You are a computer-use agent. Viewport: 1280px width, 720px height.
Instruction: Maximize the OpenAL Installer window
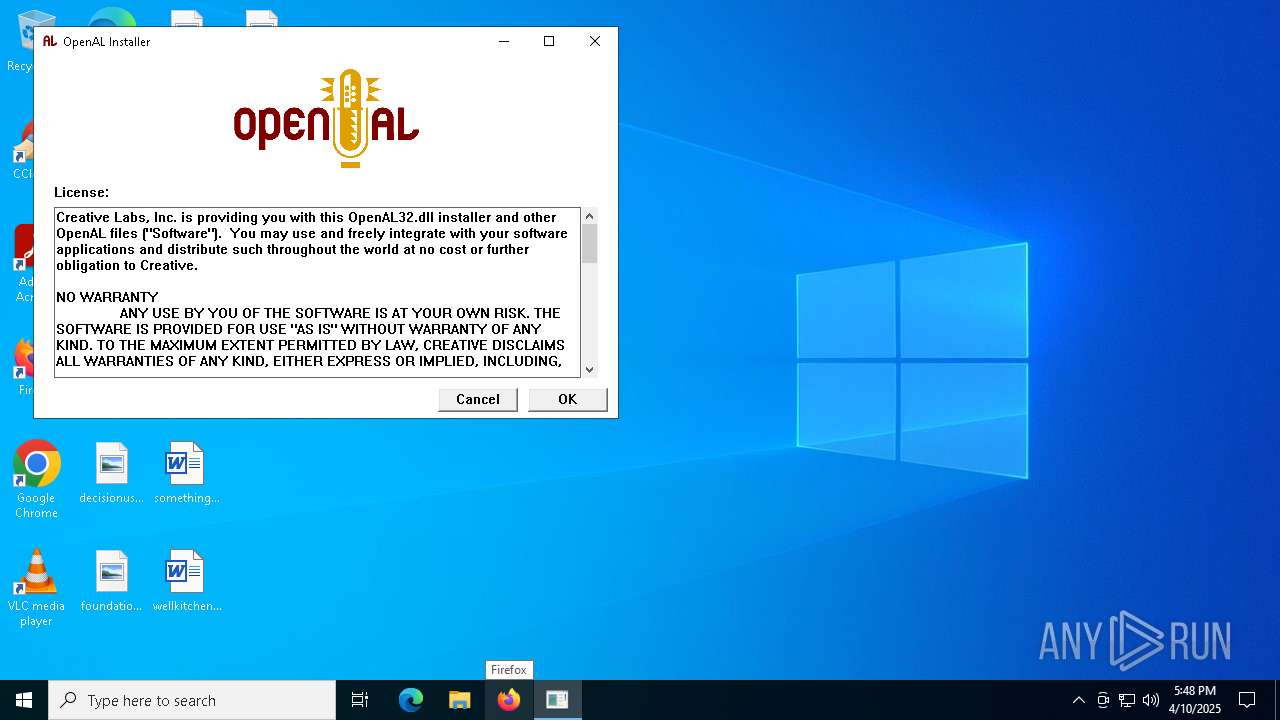point(549,41)
